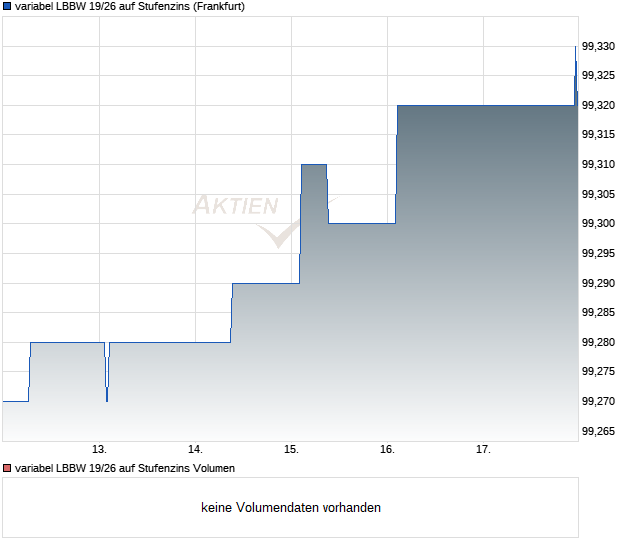Click the 99,330 price axis label
This screenshot has width=620, height=546.
[x=598, y=46]
